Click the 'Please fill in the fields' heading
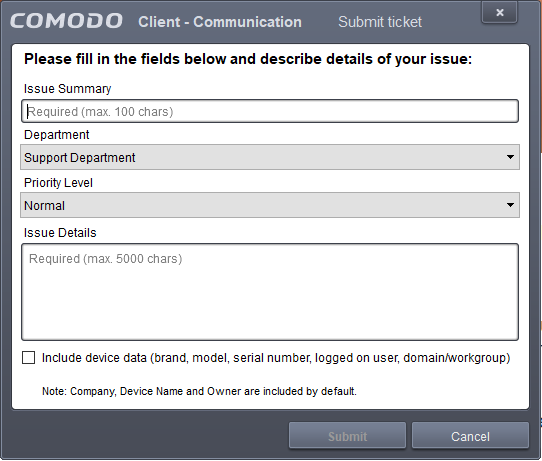Image resolution: width=542 pixels, height=461 pixels. [248, 59]
